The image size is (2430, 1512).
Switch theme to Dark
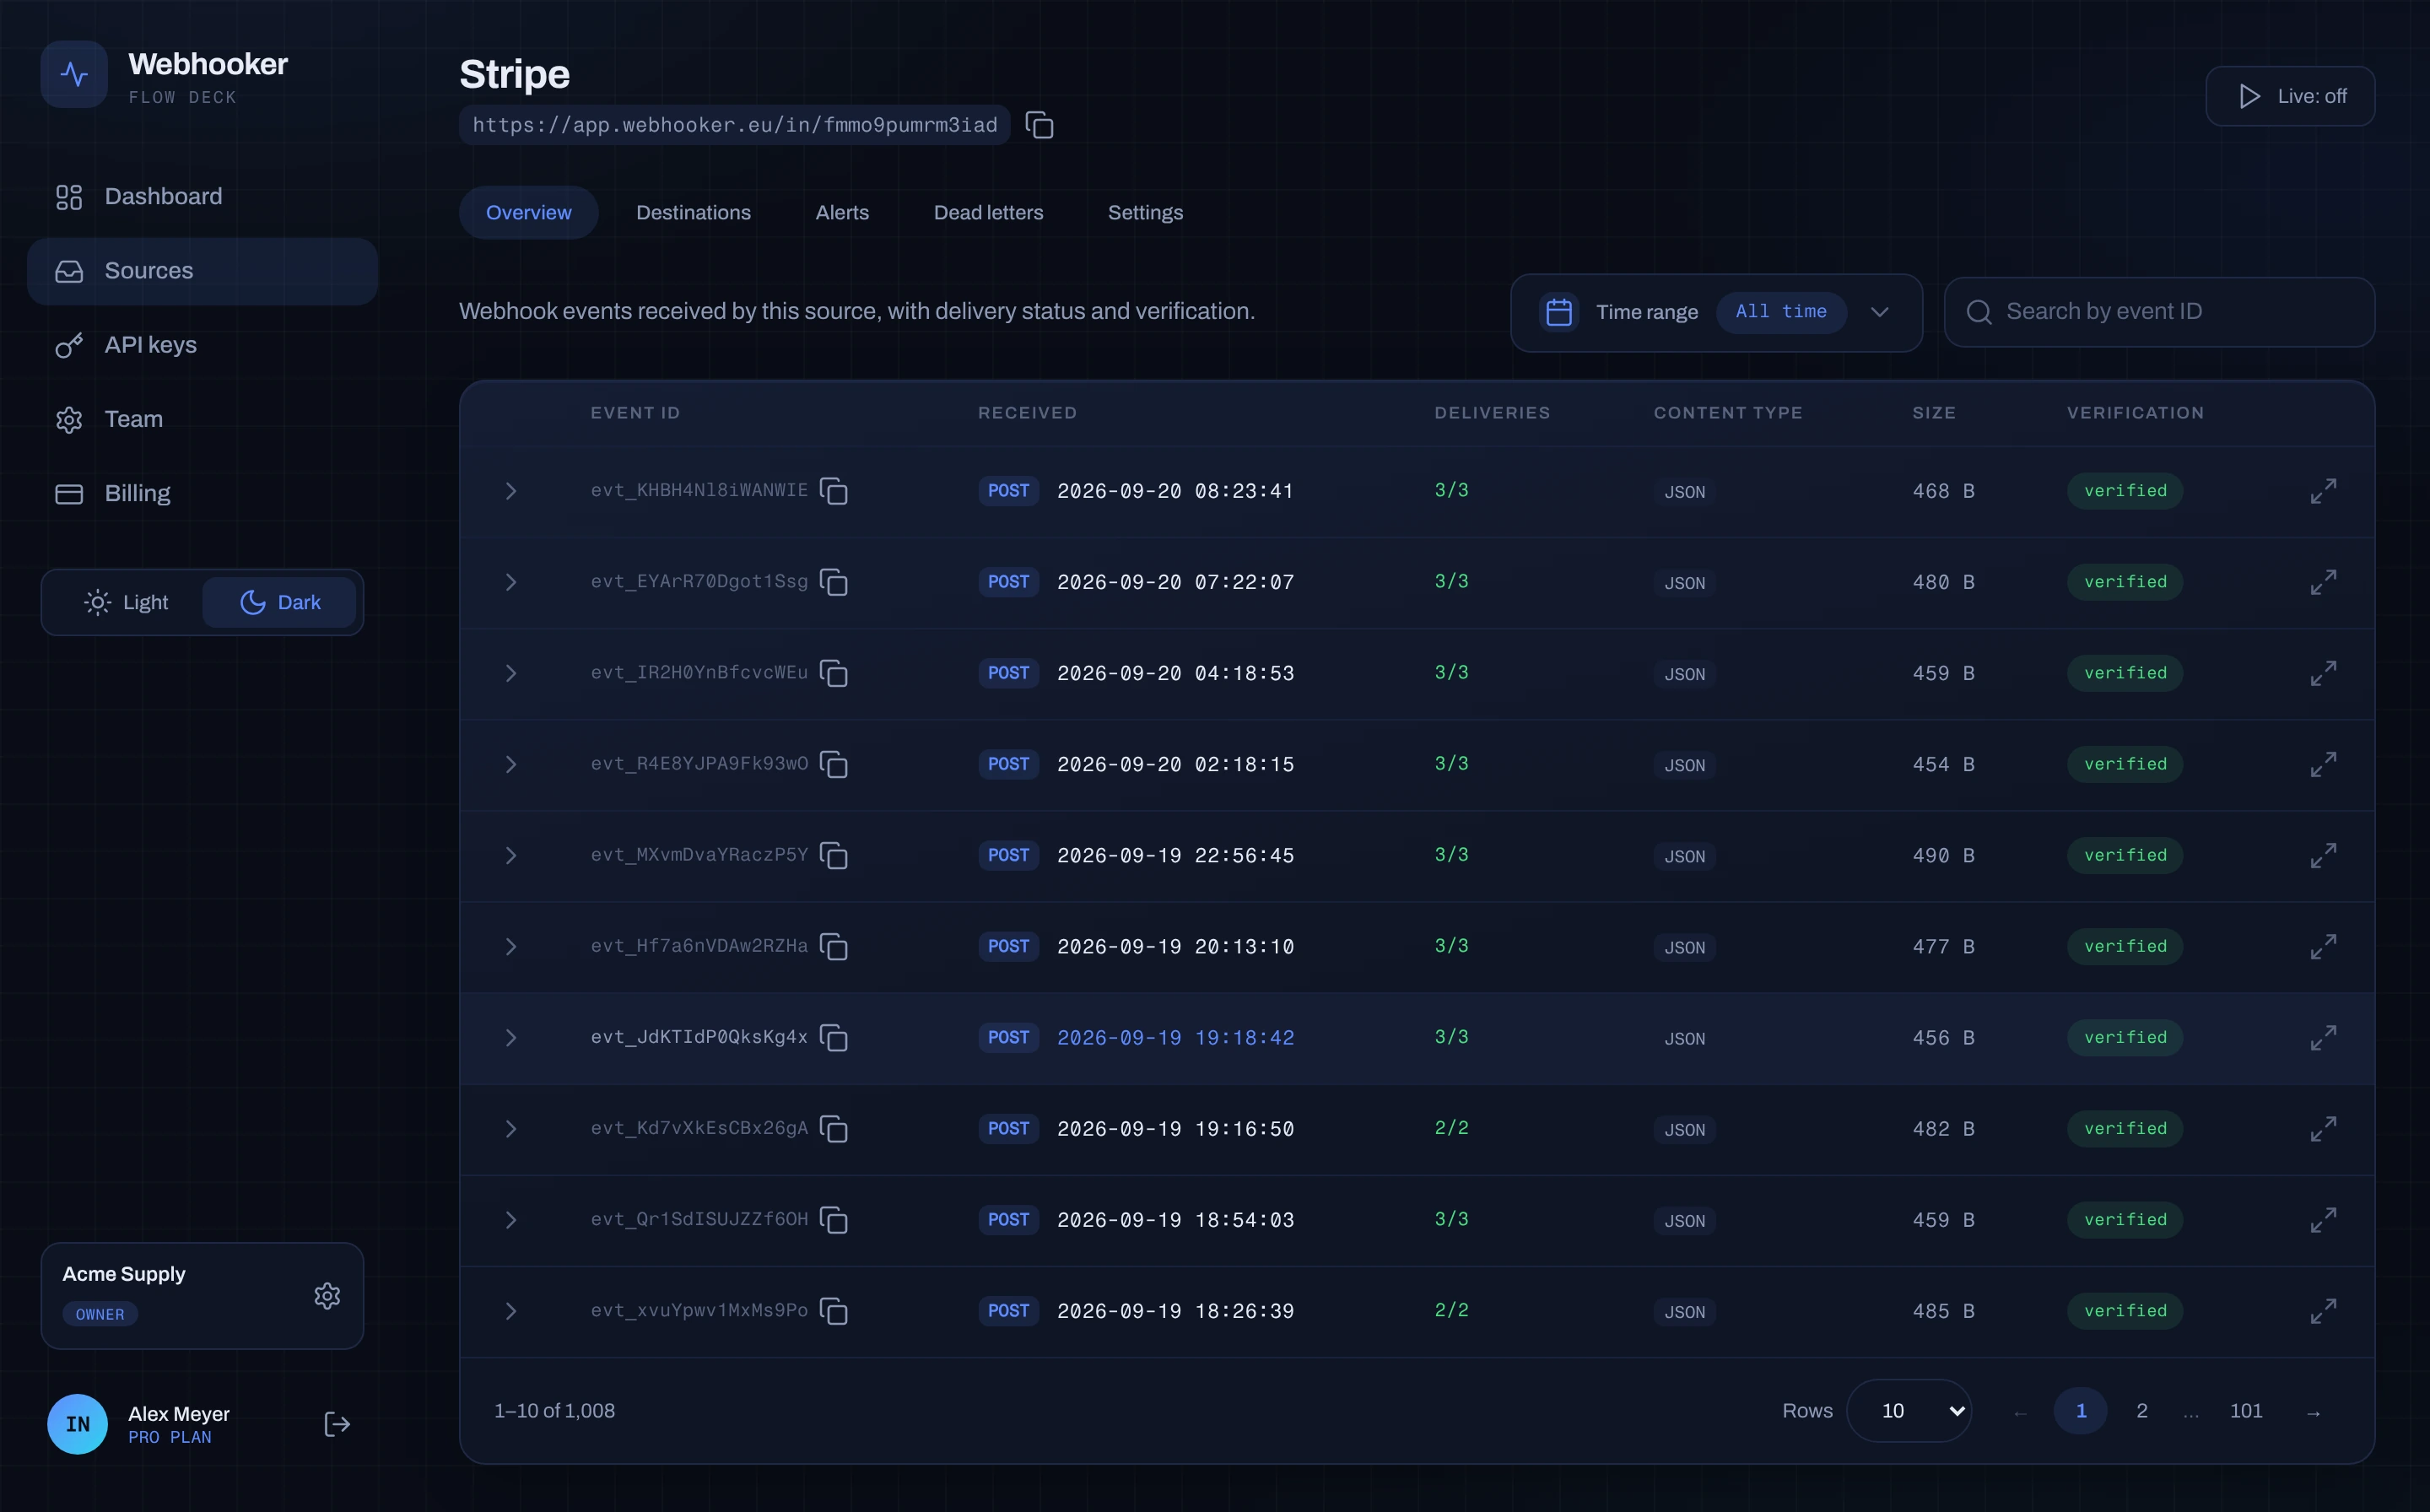280,602
